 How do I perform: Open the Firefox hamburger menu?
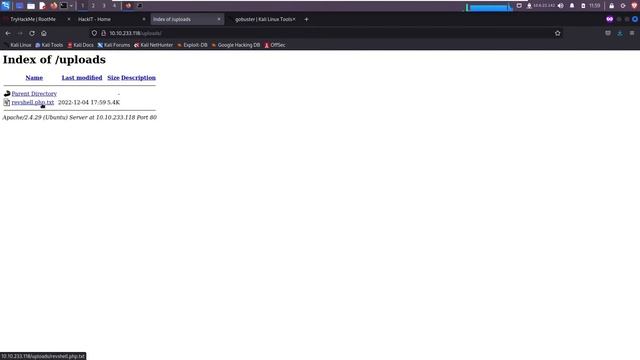click(x=632, y=33)
